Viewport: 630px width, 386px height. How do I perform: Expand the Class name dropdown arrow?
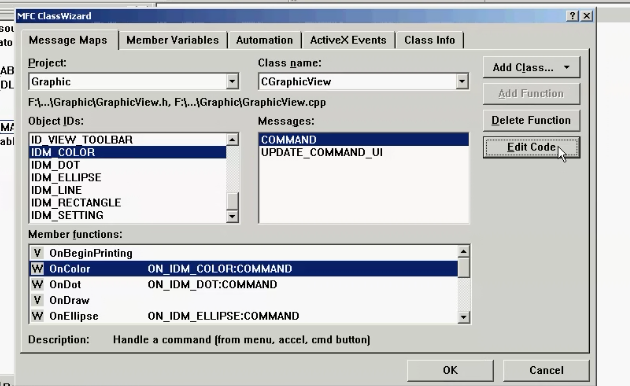pyautogui.click(x=462, y=82)
